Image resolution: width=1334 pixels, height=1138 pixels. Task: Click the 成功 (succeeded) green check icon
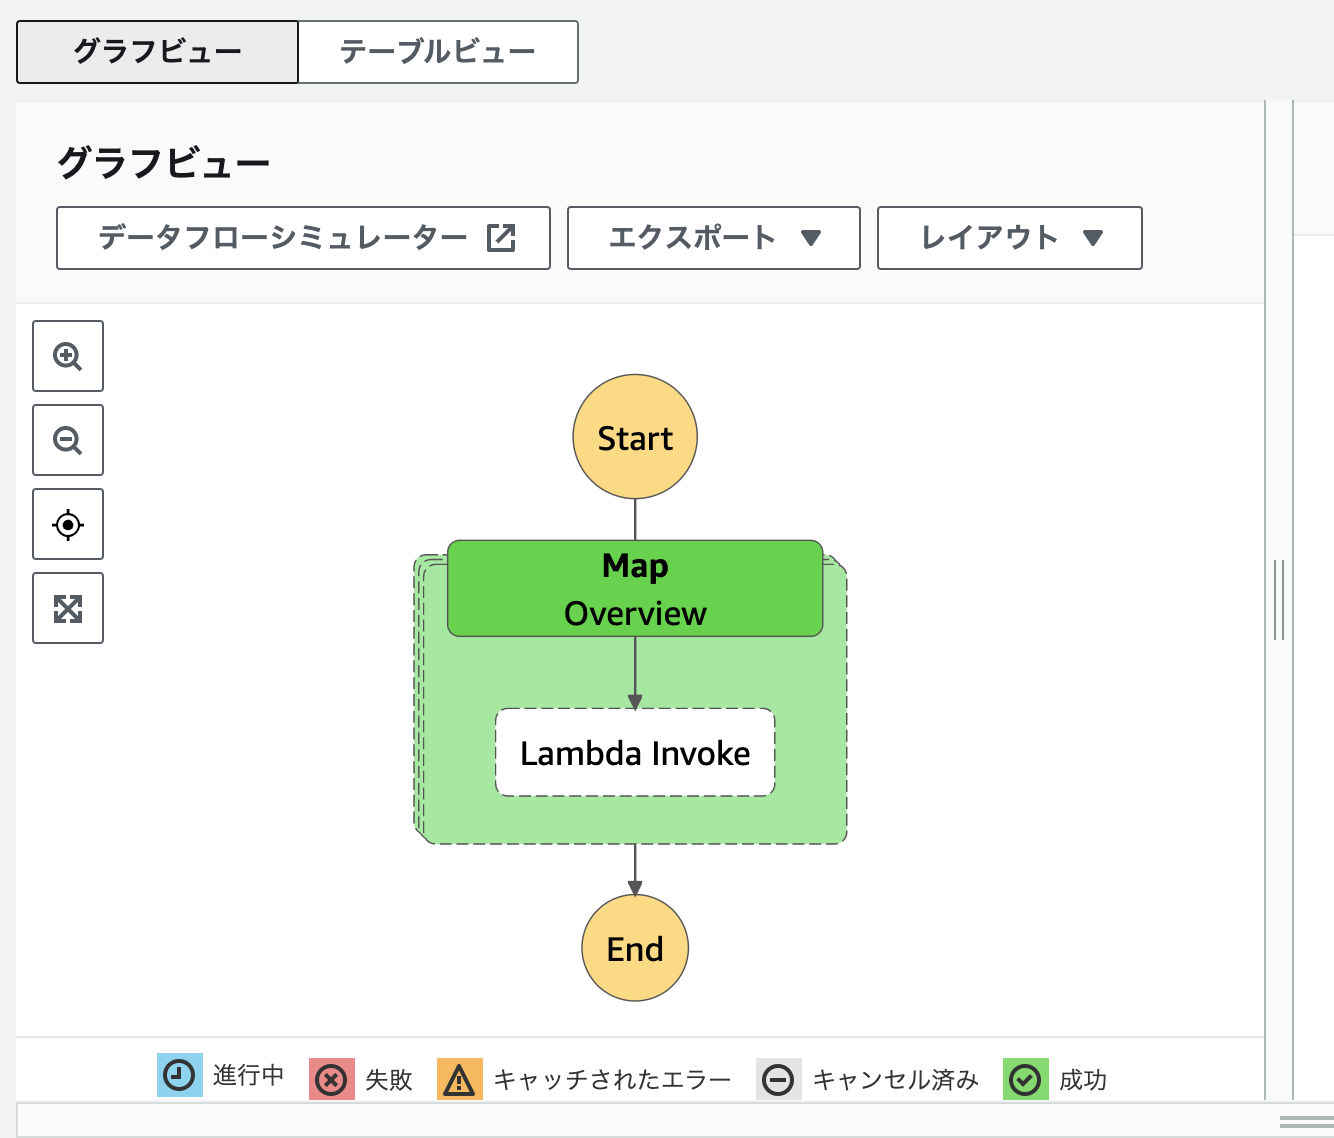[1025, 1079]
